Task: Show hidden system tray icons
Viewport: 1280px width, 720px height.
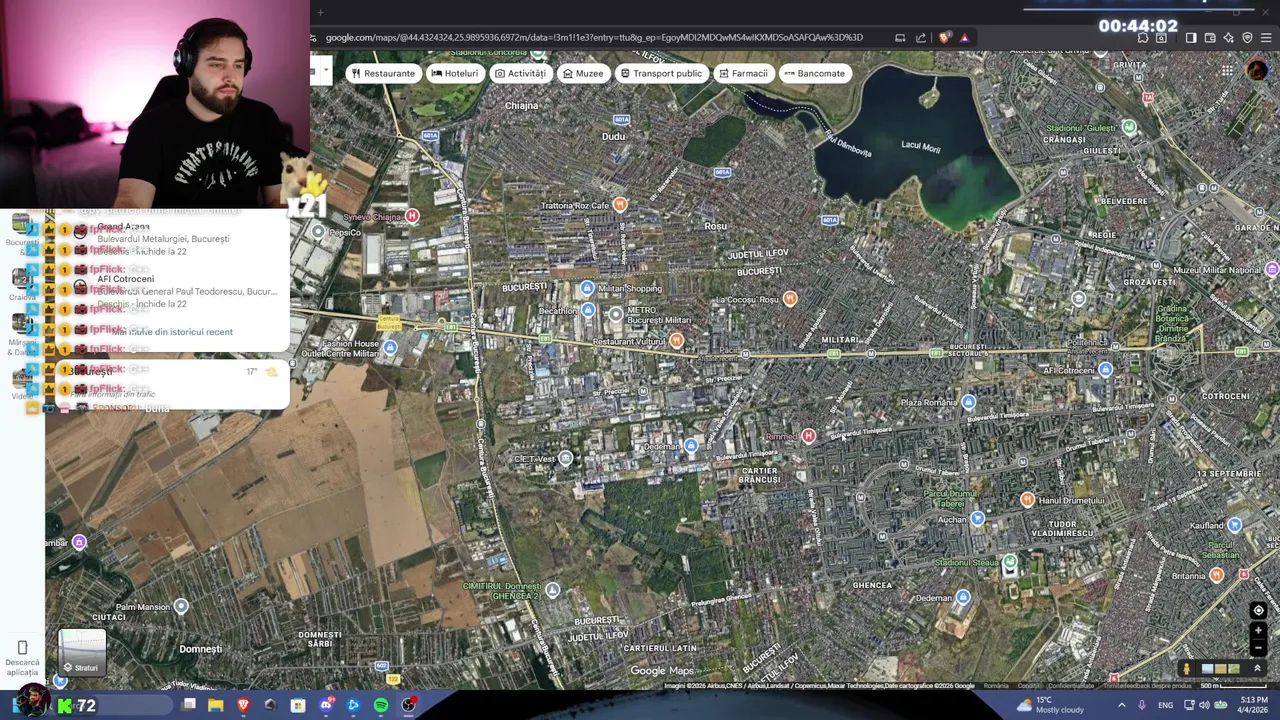Action: (1121, 705)
